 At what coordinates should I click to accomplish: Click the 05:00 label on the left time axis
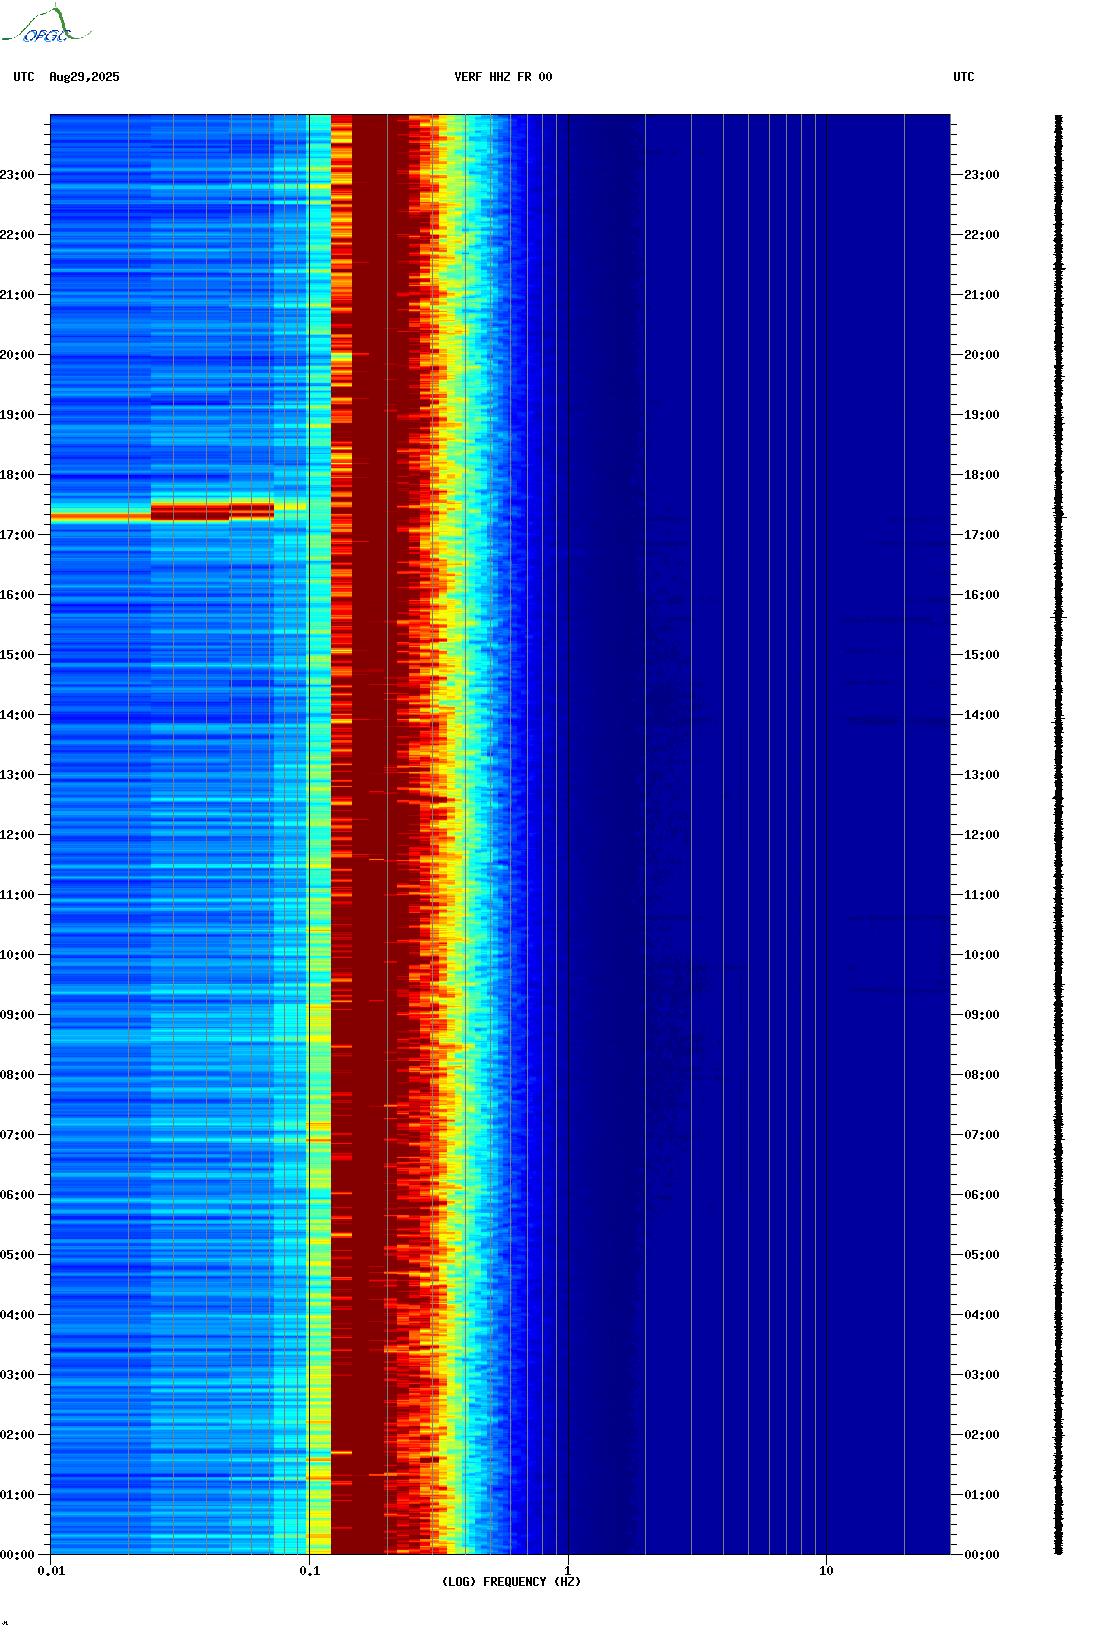coord(17,1255)
